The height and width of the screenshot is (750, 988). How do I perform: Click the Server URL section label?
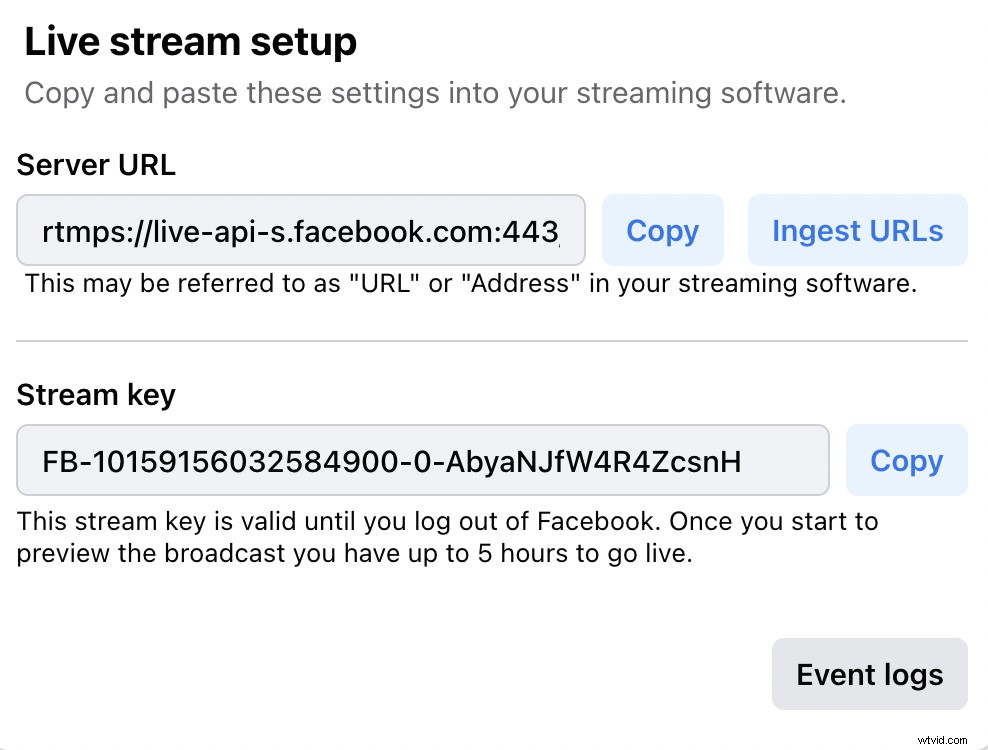tap(95, 164)
